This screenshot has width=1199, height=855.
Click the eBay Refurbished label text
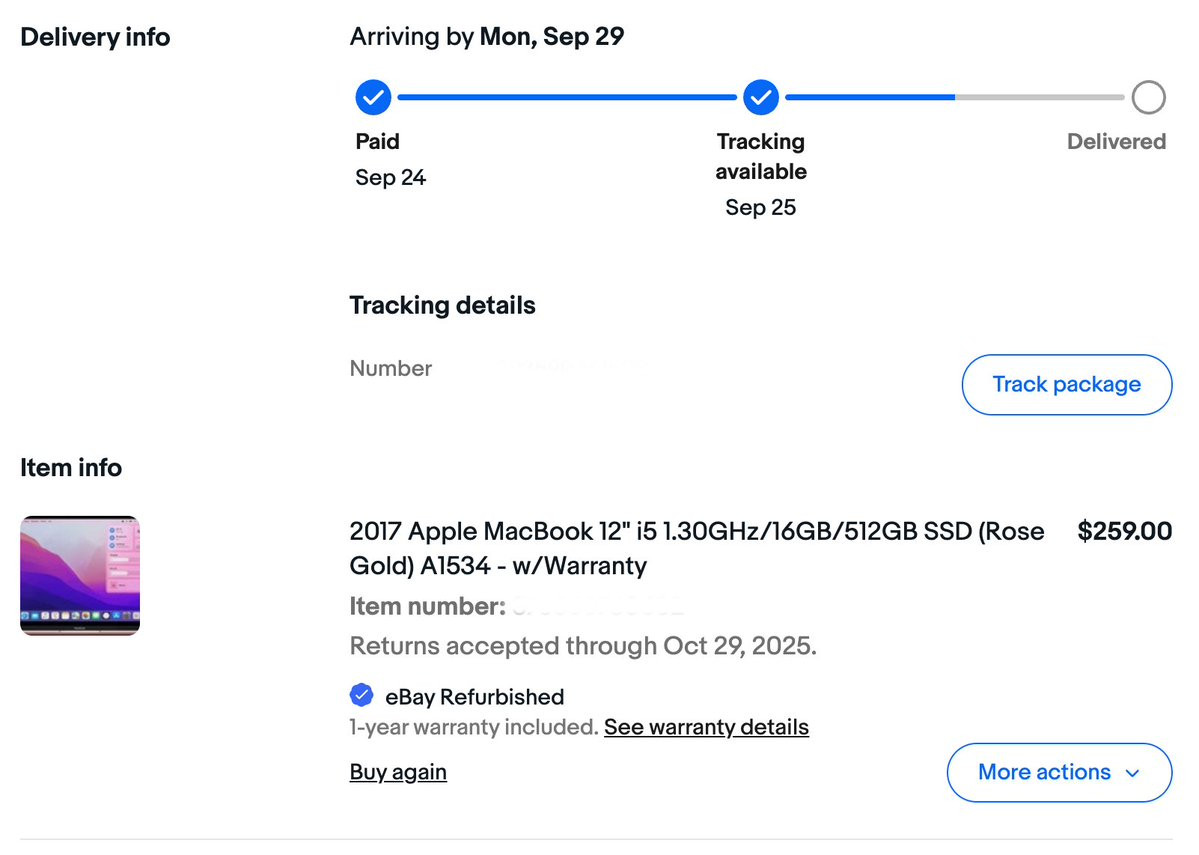474,697
